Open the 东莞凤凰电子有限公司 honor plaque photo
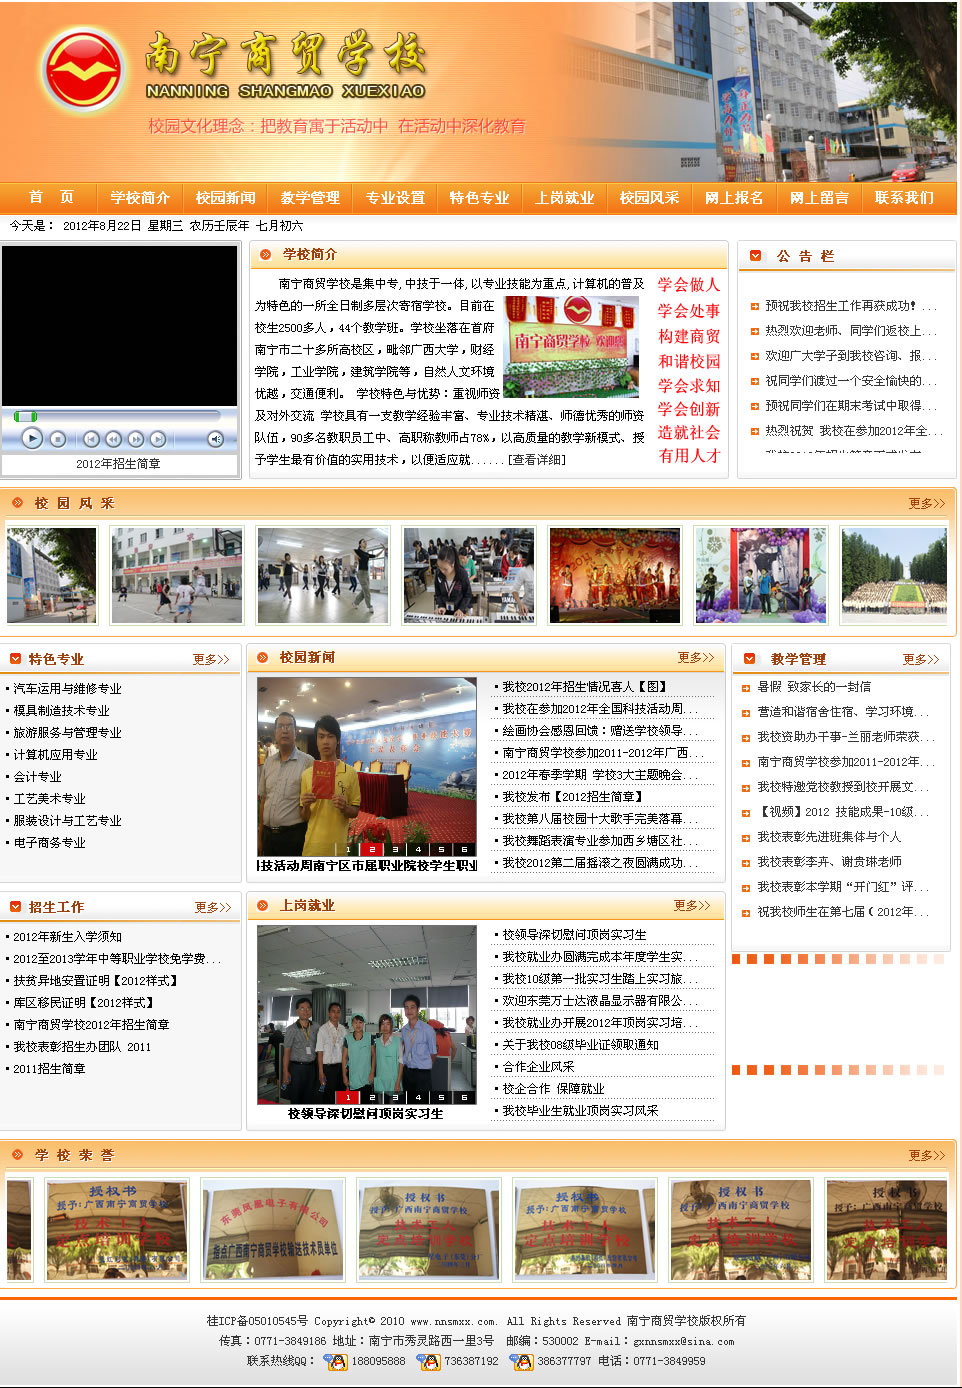The width and height of the screenshot is (962, 1388). [273, 1229]
